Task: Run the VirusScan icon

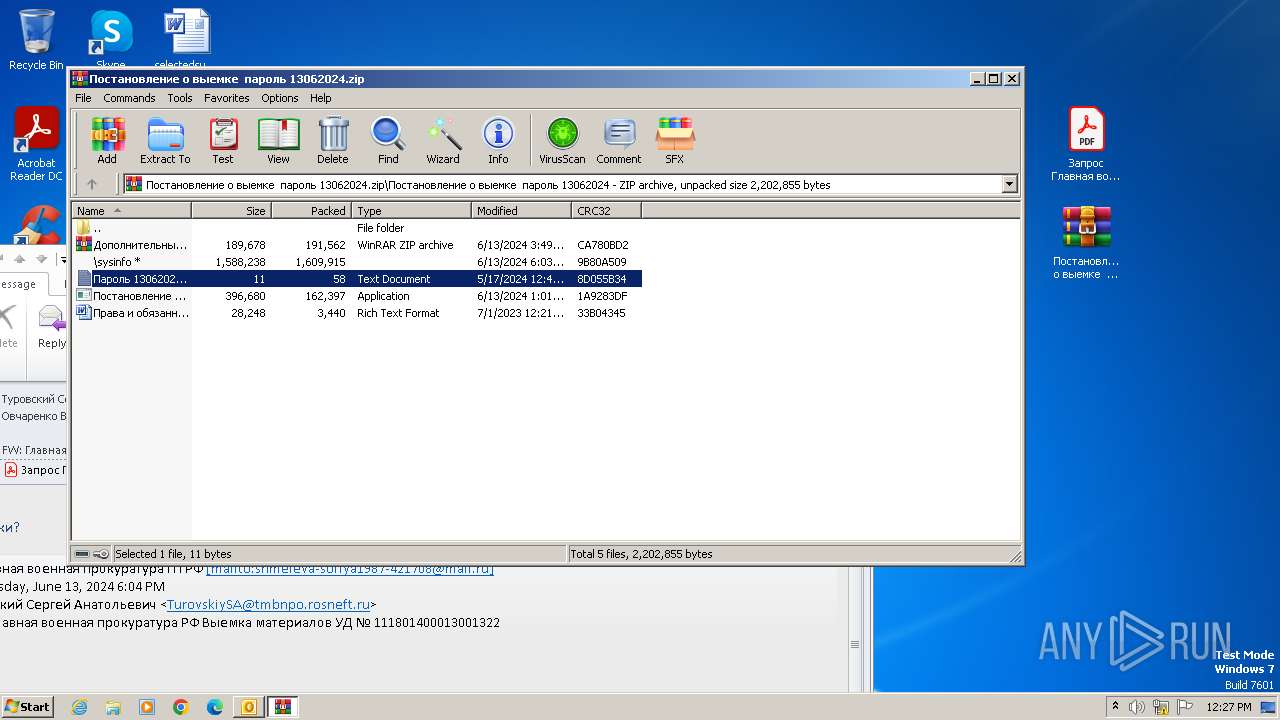Action: pyautogui.click(x=562, y=141)
